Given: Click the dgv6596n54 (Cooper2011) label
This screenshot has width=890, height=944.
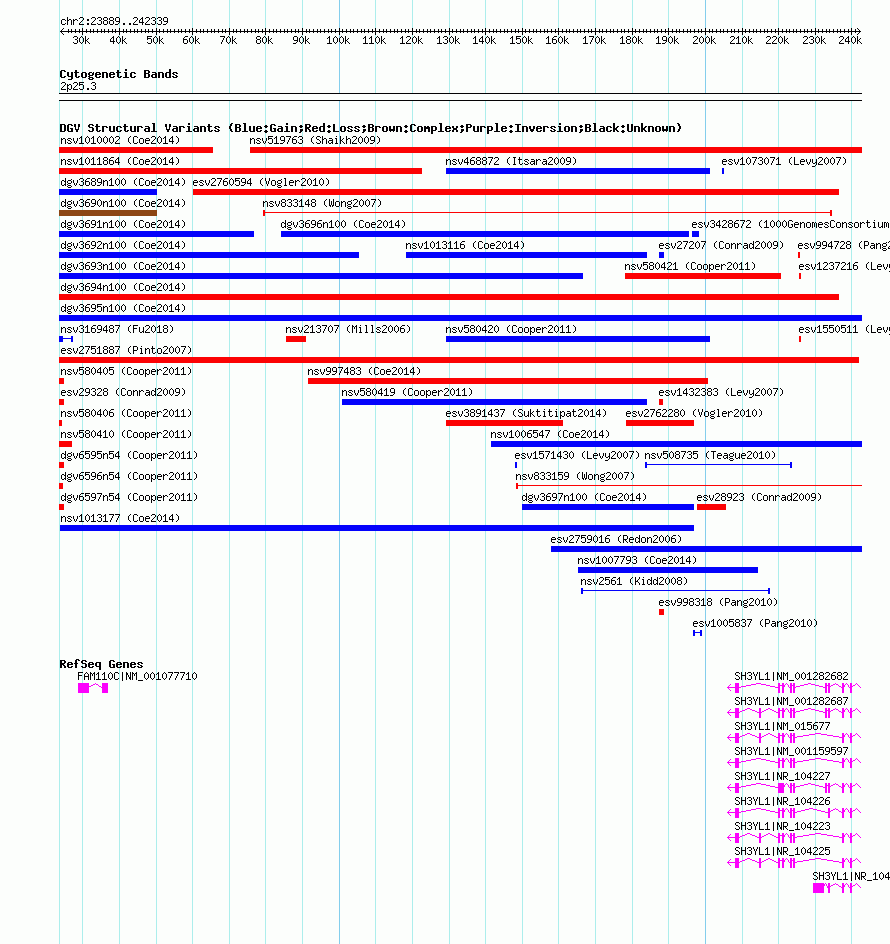Looking at the screenshot, I should pos(129,477).
